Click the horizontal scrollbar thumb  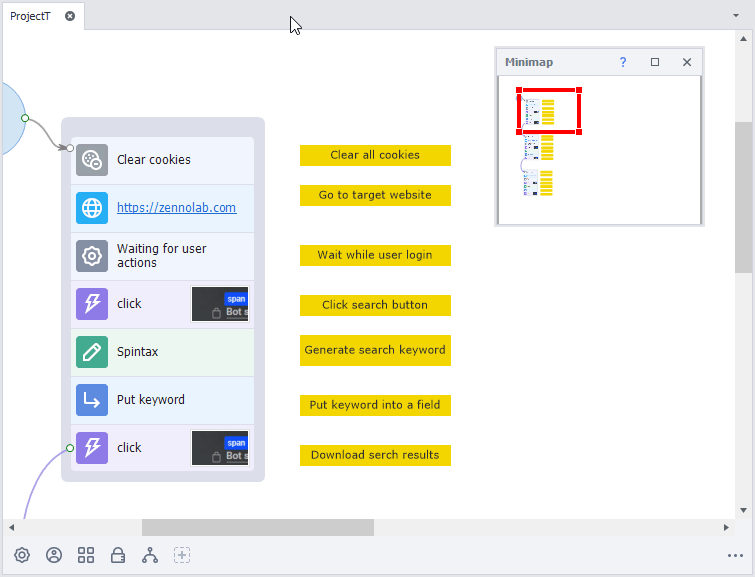(x=257, y=527)
